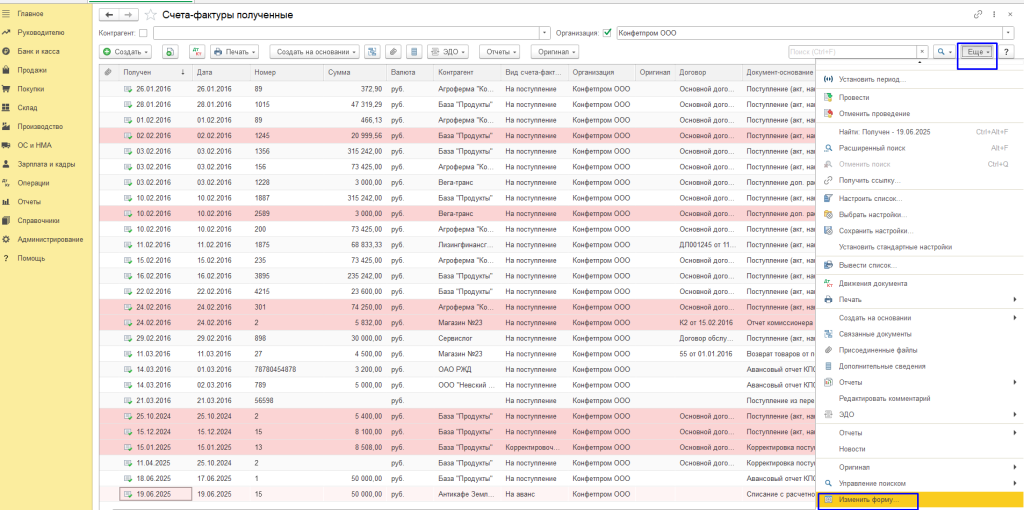Expand the ЭДО toolbar dropdown

pyautogui.click(x=448, y=52)
